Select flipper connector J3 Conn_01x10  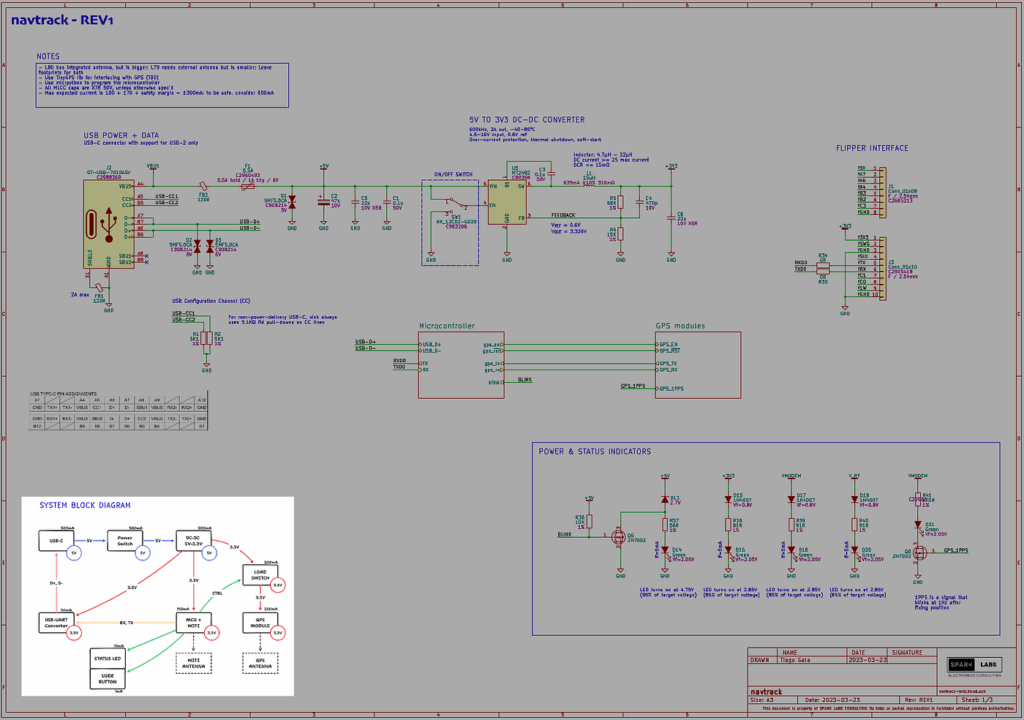pyautogui.click(x=882, y=269)
